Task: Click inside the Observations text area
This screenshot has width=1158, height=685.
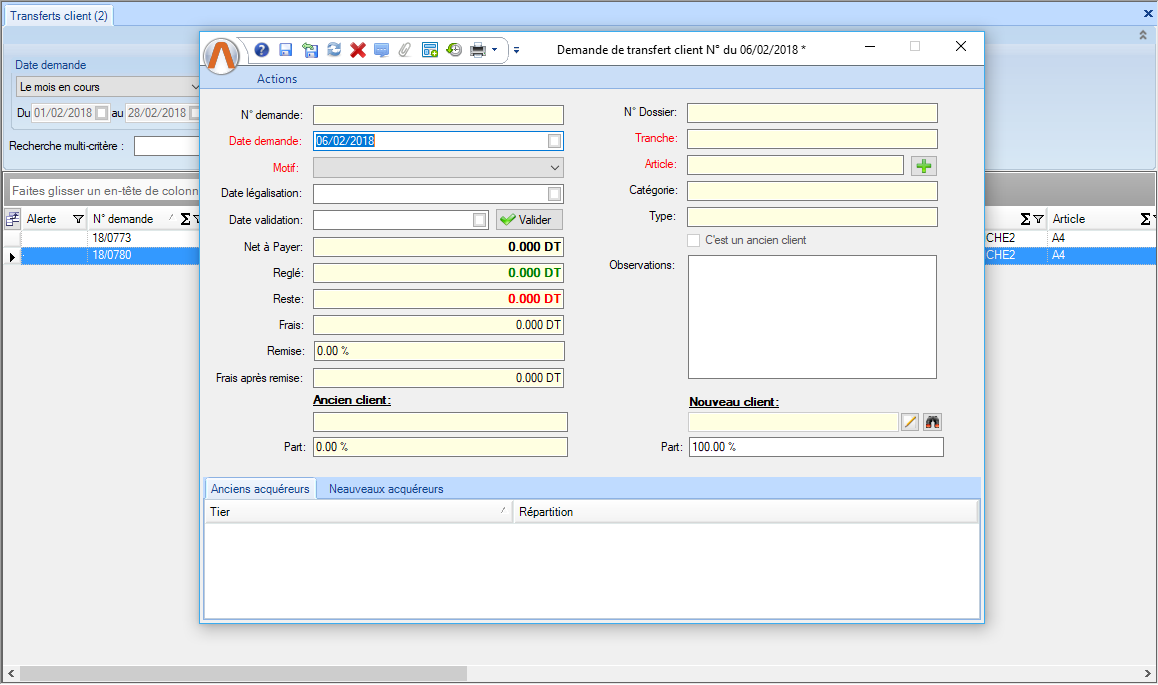Action: click(x=812, y=317)
